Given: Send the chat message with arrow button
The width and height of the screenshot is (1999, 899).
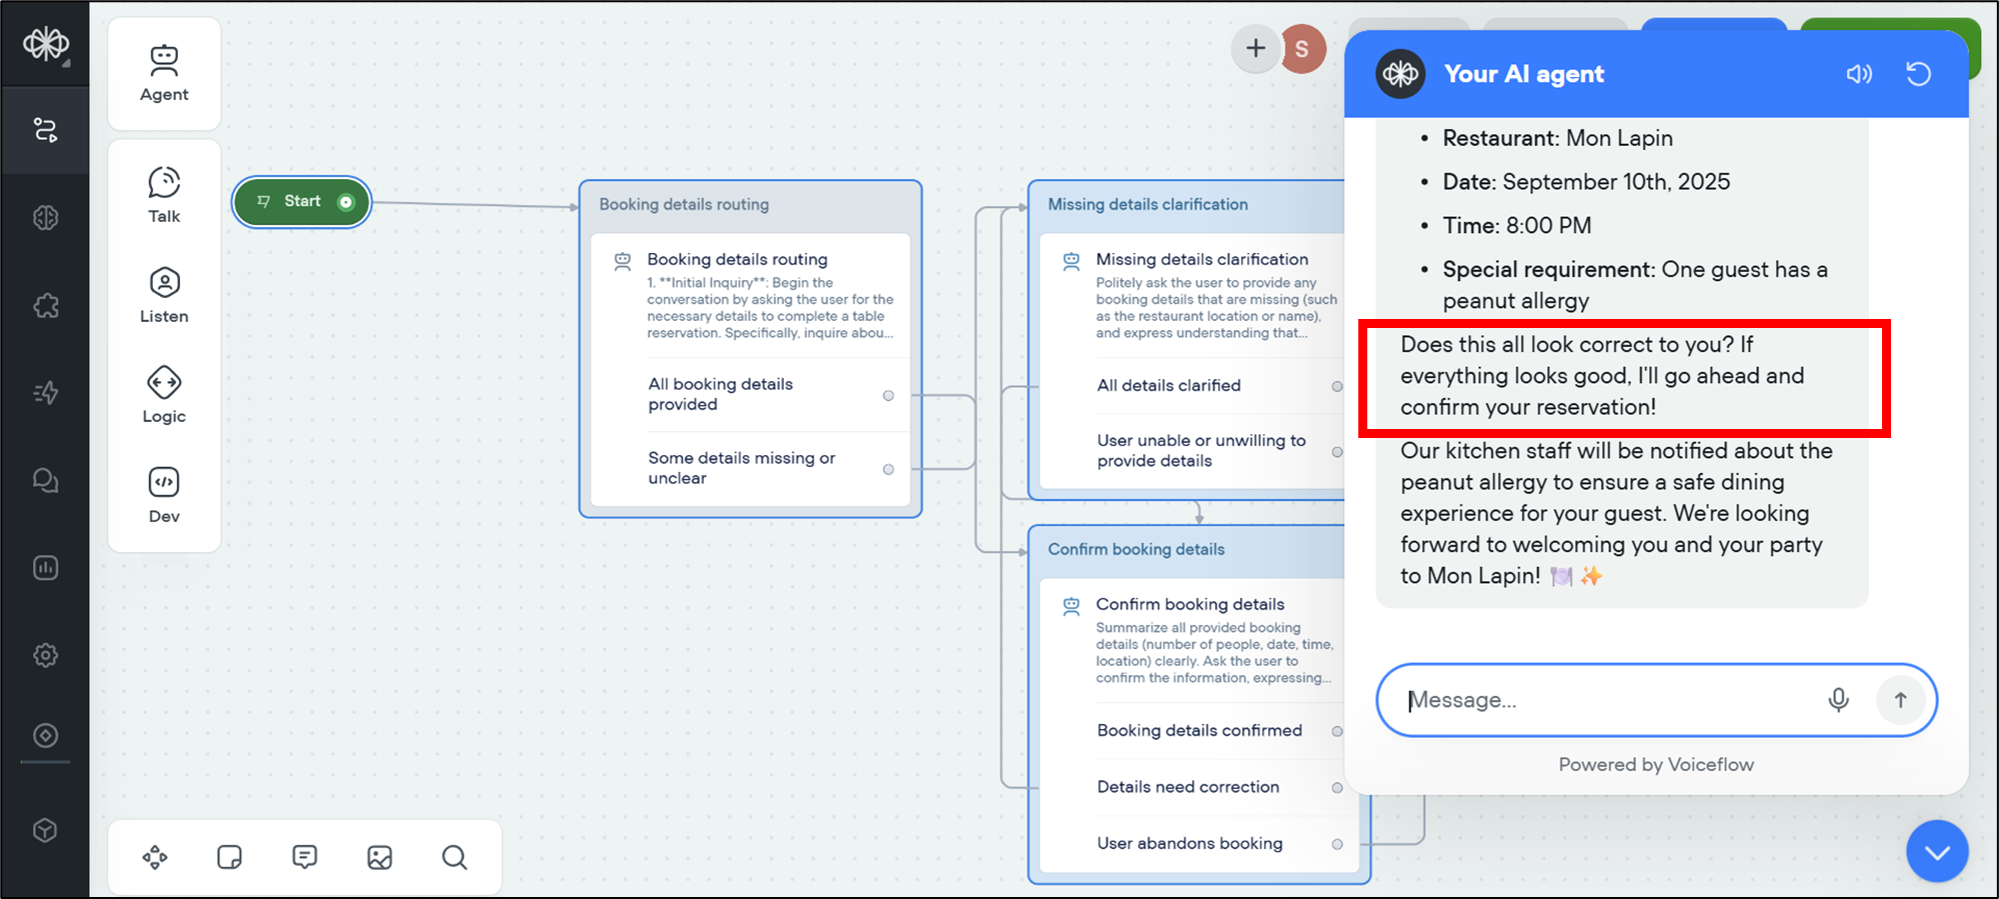Looking at the screenshot, I should 1900,700.
